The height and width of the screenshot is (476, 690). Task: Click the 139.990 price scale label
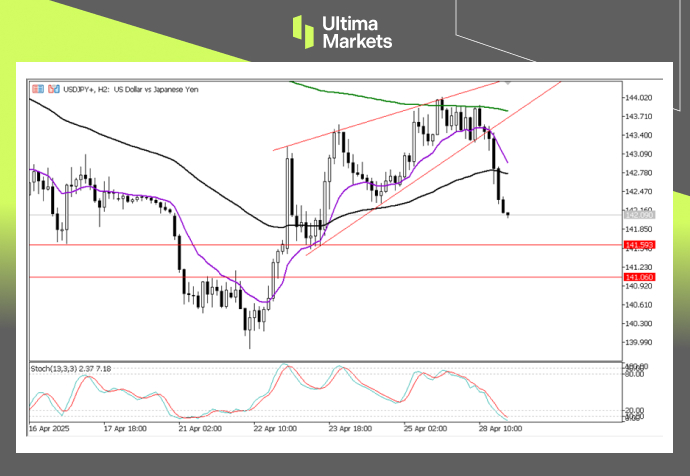click(x=638, y=341)
